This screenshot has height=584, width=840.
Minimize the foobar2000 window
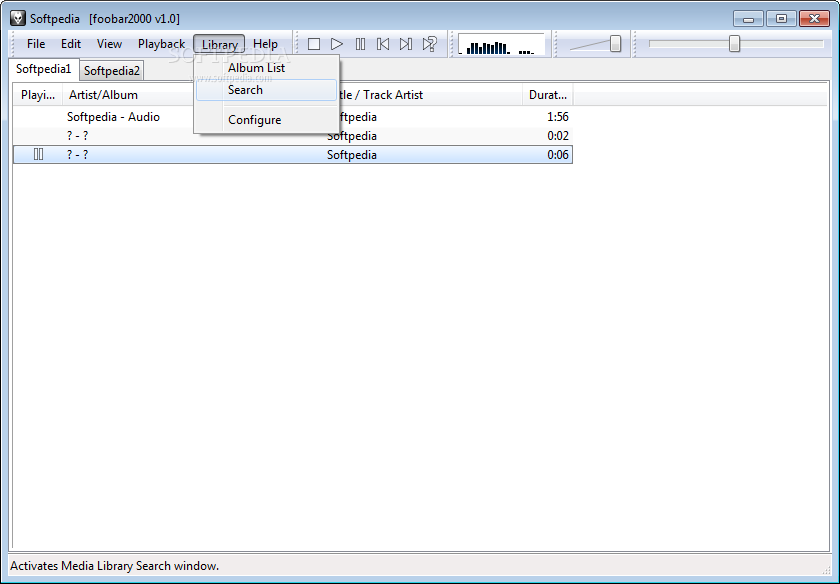[748, 19]
